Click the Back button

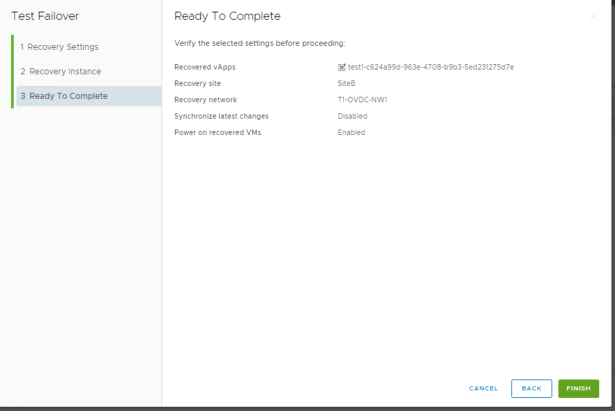pyautogui.click(x=531, y=388)
